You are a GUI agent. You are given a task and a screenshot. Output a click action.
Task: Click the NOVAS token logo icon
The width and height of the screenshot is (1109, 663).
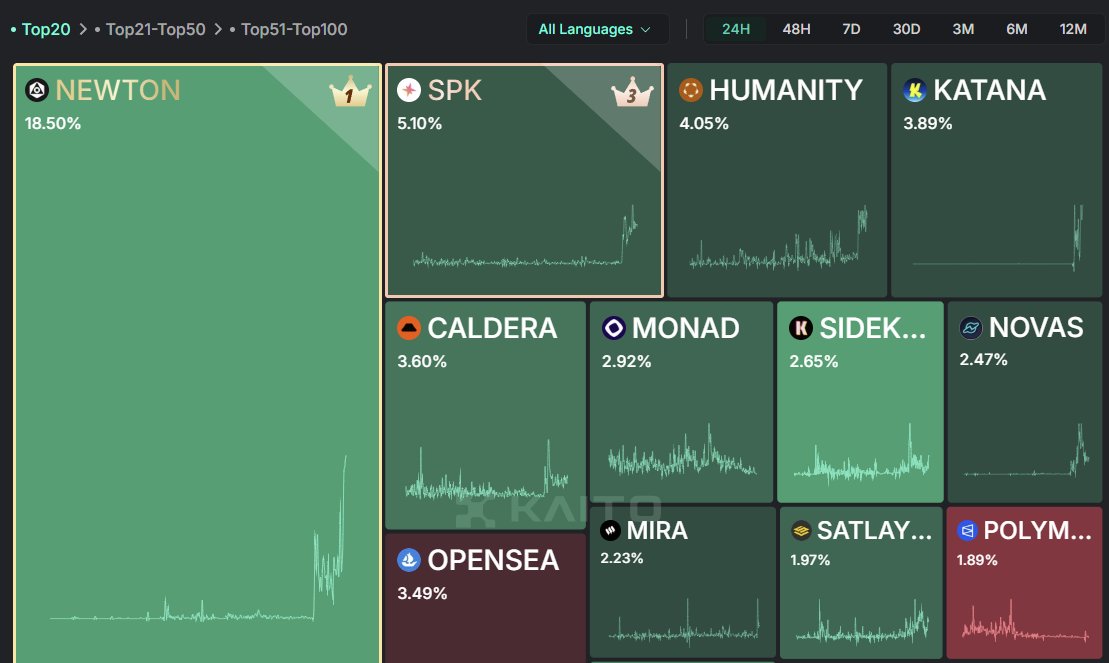tap(970, 328)
